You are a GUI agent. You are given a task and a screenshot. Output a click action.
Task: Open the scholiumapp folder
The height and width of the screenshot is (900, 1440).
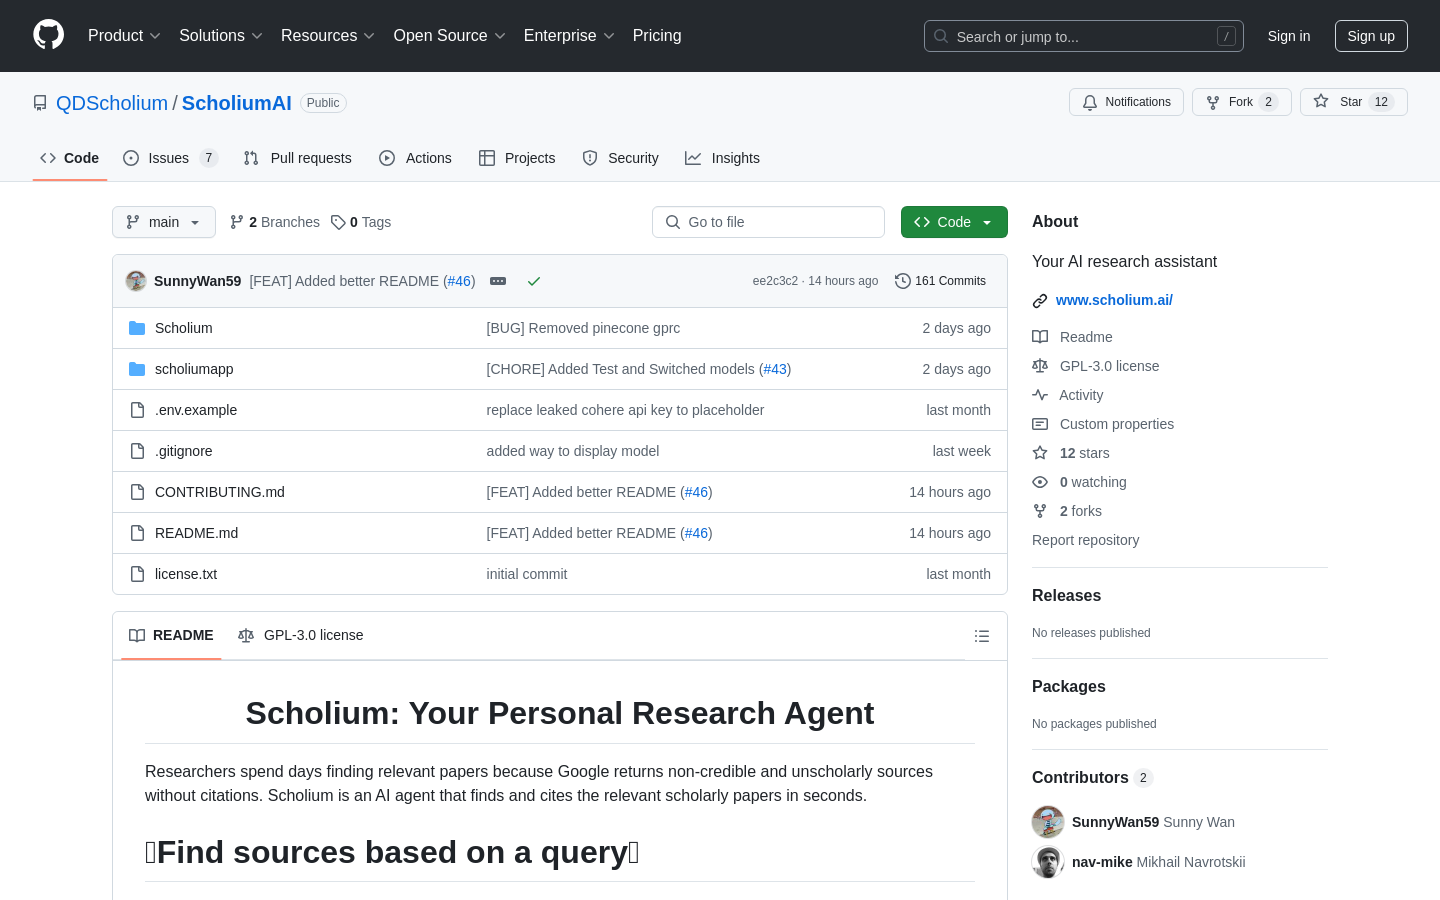pos(194,369)
